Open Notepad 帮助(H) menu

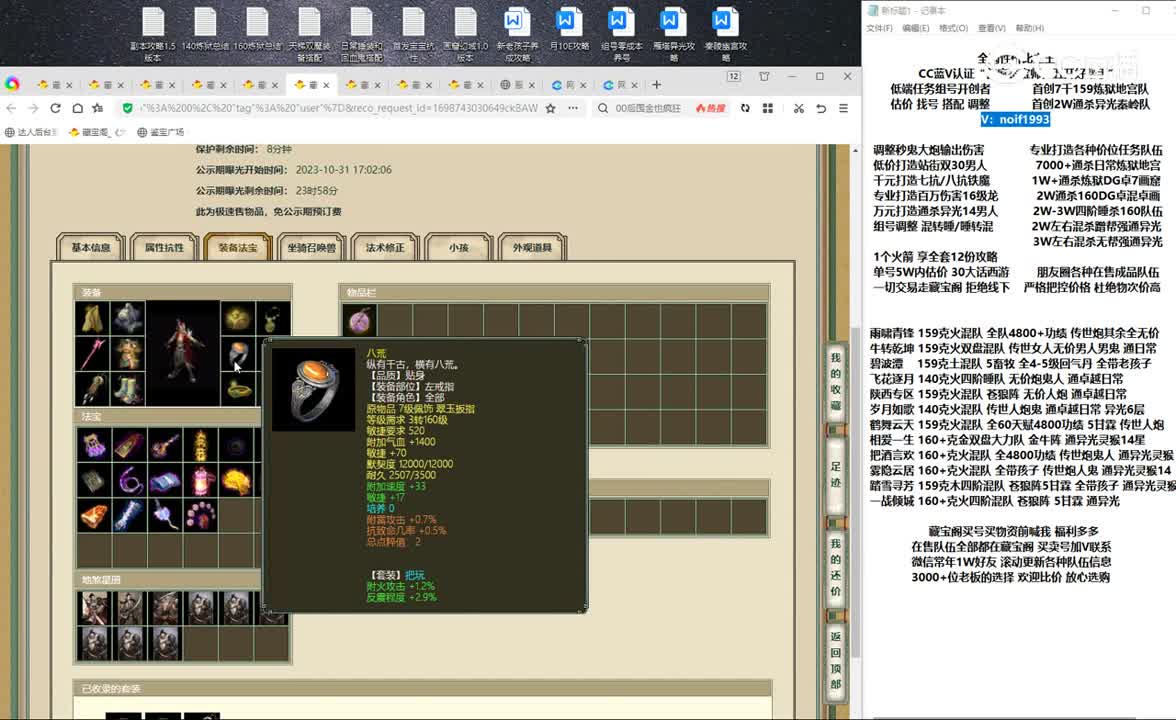click(1030, 28)
